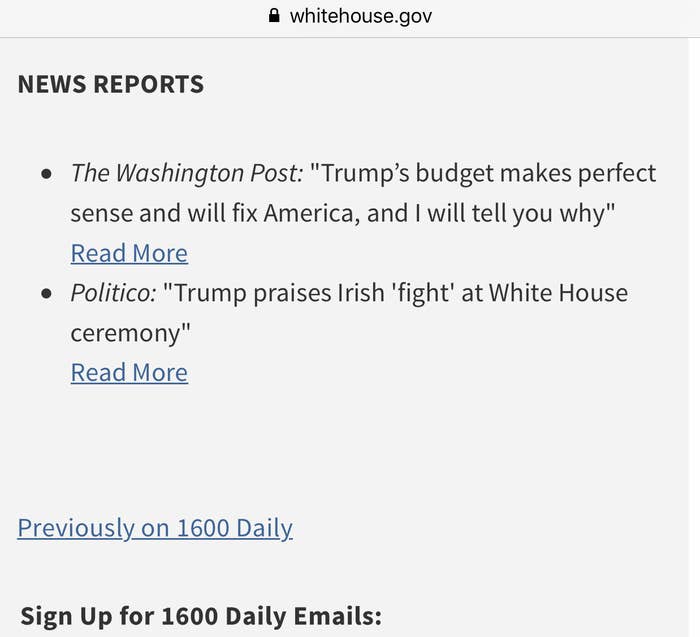This screenshot has width=700, height=637.
Task: Click the NEWS REPORTS heading
Action: point(111,84)
